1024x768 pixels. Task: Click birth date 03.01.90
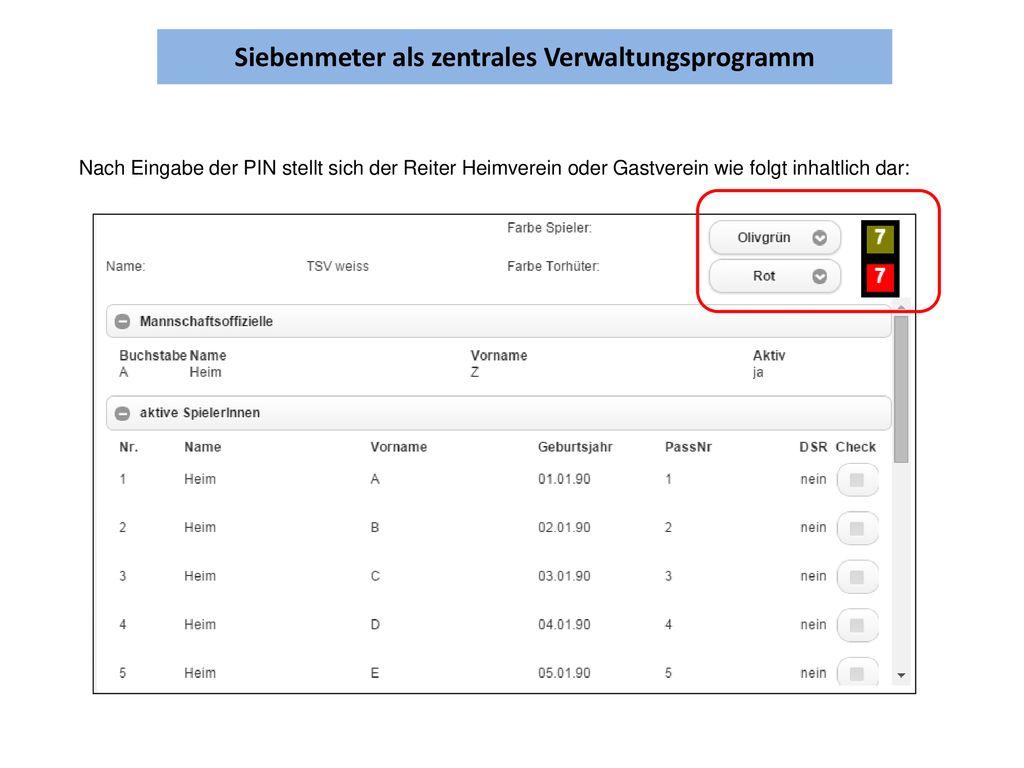point(564,577)
